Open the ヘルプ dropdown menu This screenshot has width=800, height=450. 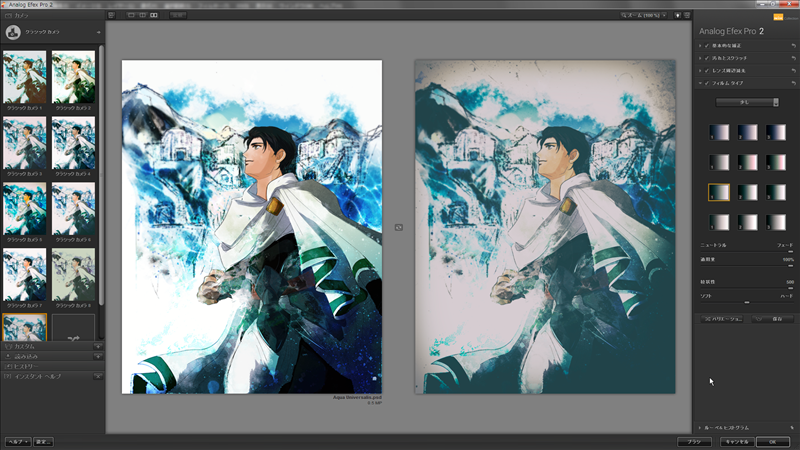(x=18, y=442)
